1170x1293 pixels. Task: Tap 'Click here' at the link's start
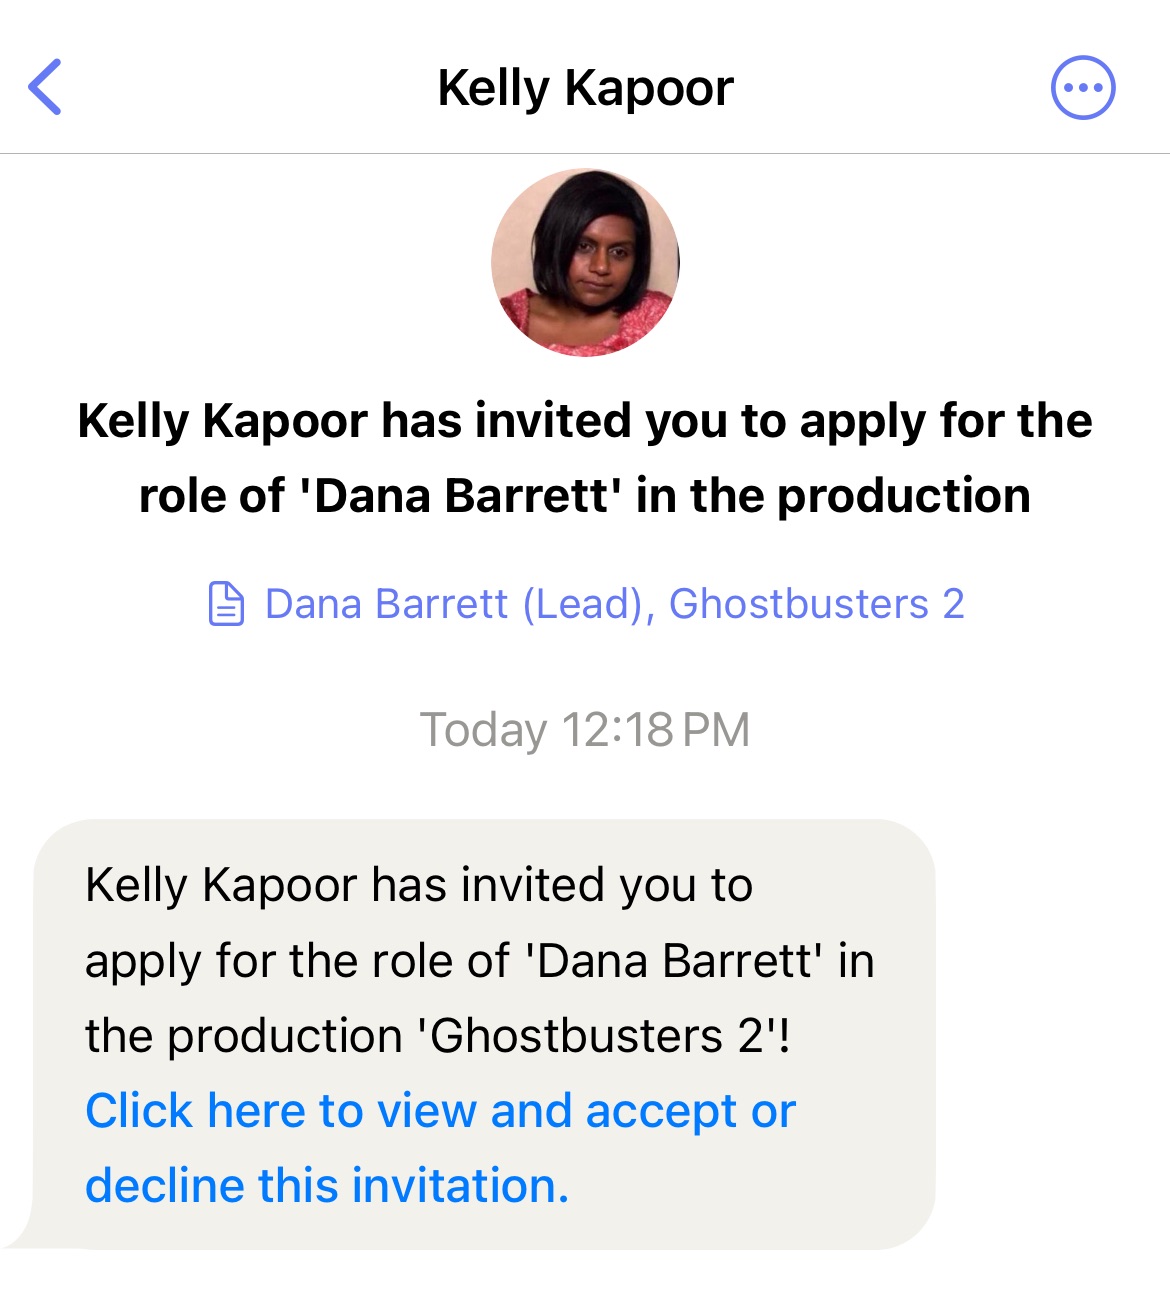195,1111
